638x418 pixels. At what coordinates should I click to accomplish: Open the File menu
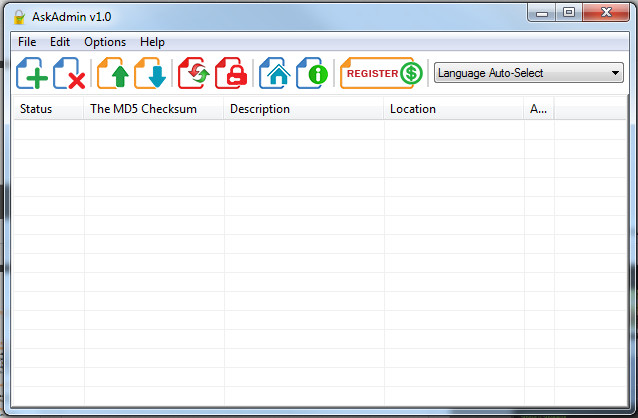point(27,42)
